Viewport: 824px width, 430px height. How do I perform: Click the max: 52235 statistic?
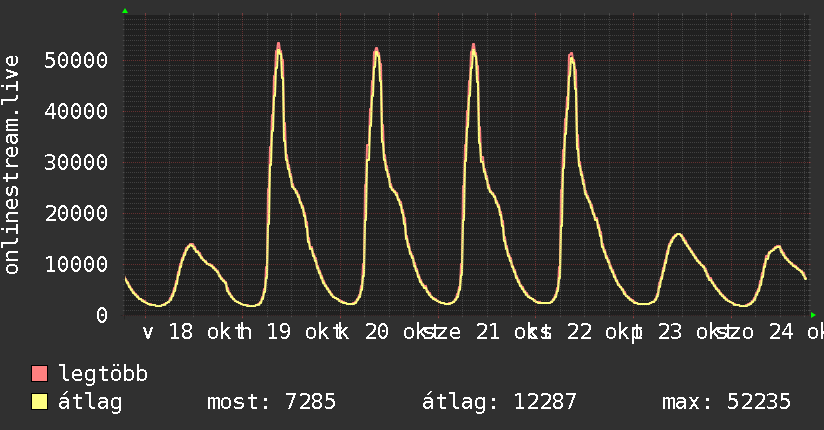726,402
